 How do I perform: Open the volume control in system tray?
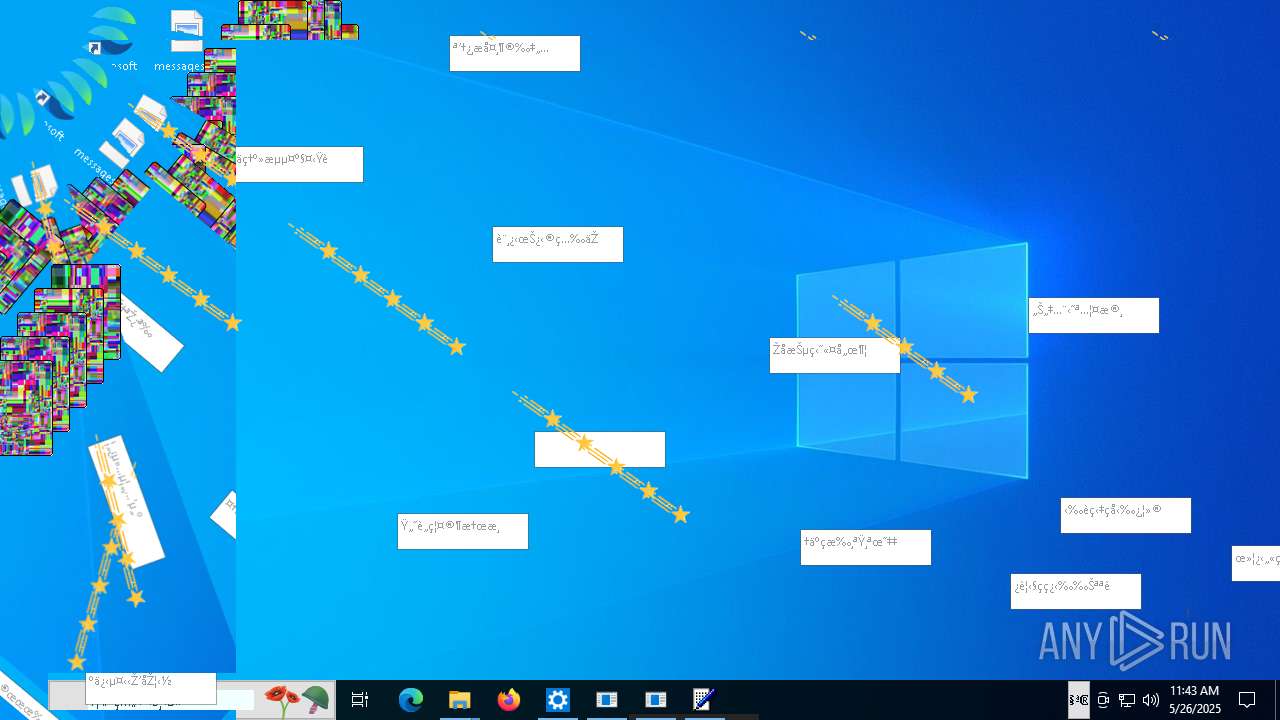click(1150, 700)
